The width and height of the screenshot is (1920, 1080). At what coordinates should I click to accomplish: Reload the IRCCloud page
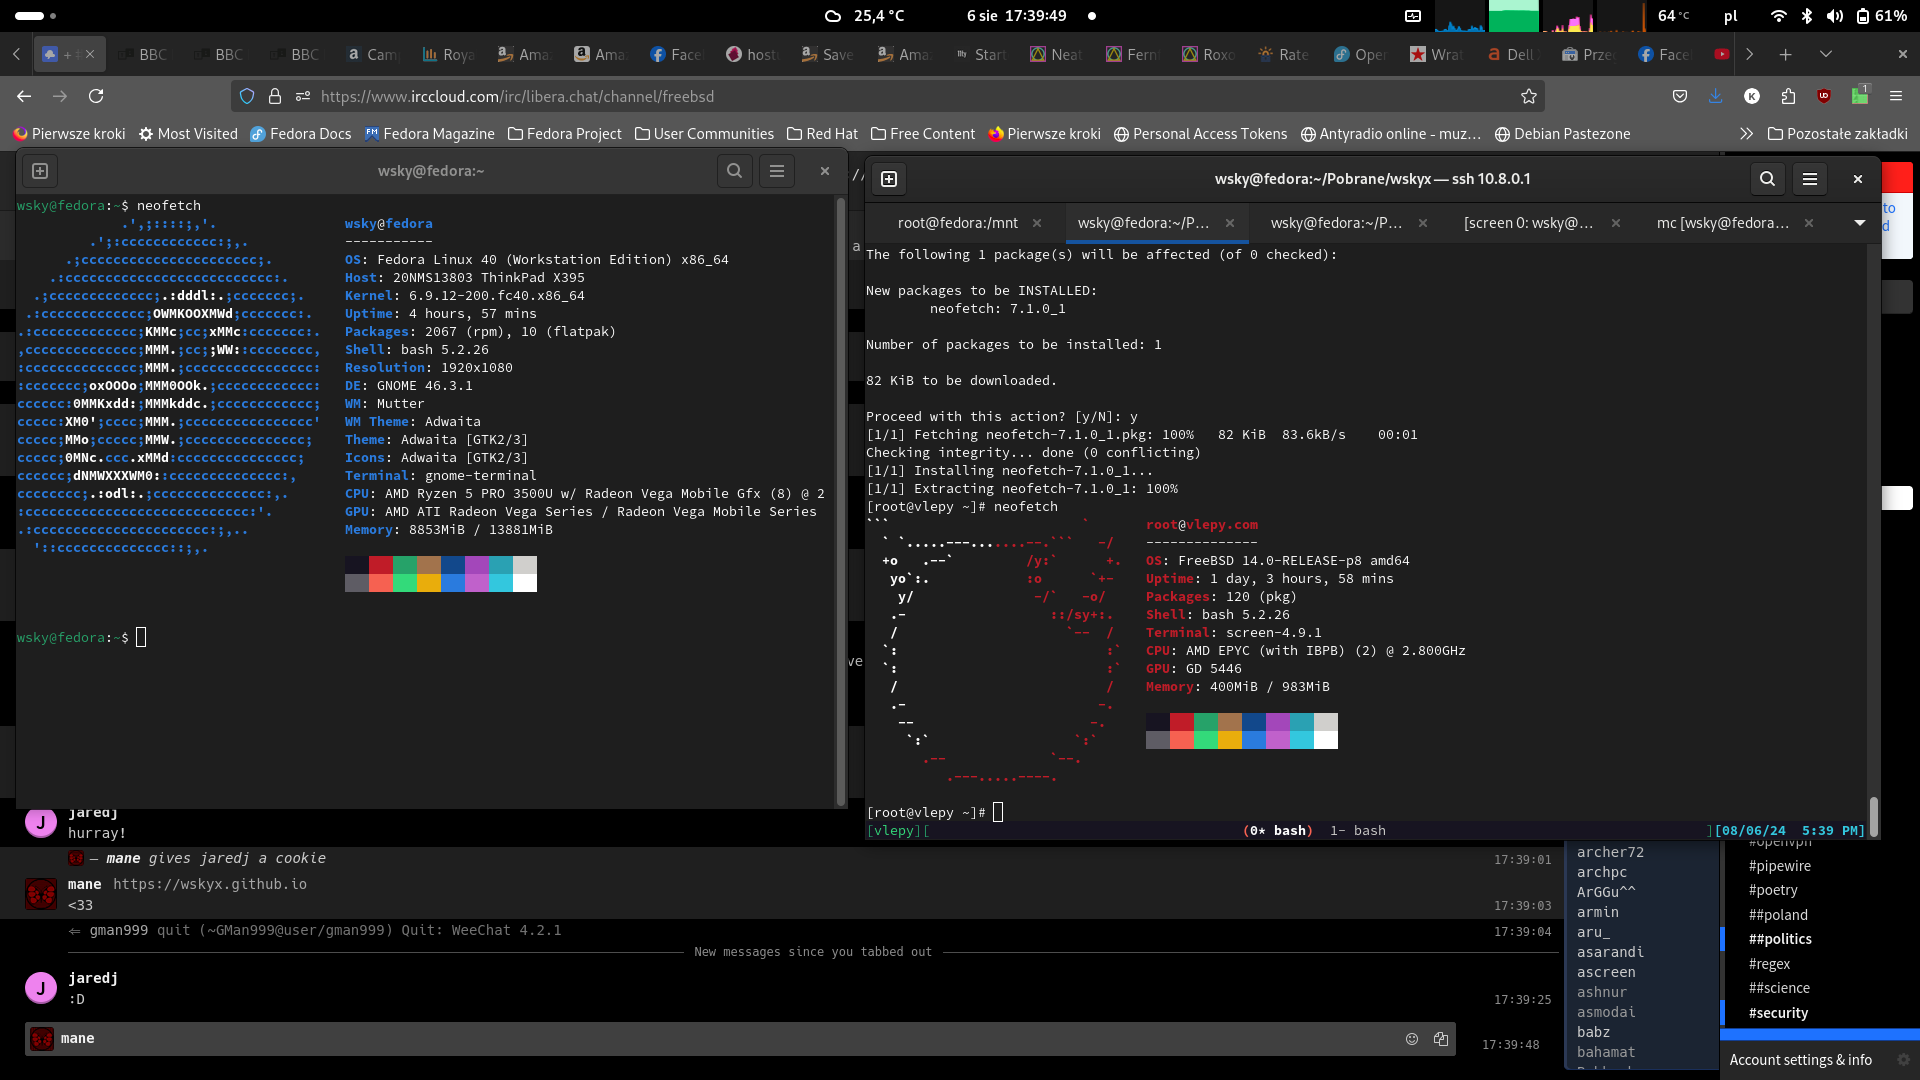click(96, 96)
